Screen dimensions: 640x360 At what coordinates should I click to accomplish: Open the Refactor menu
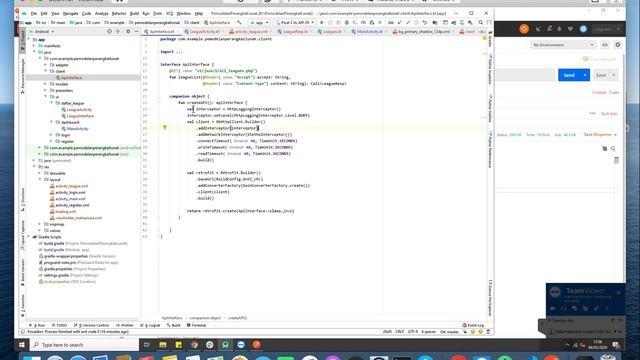(x=119, y=13)
